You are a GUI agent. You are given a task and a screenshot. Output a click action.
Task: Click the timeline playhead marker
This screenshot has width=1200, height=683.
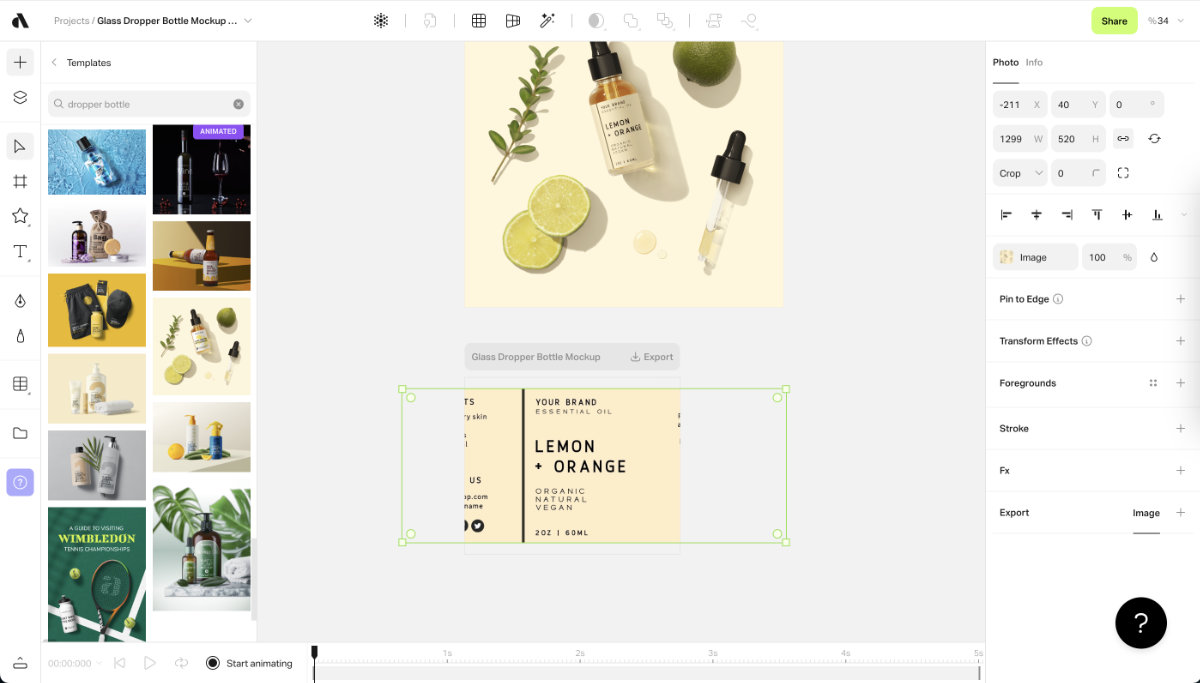click(x=314, y=653)
